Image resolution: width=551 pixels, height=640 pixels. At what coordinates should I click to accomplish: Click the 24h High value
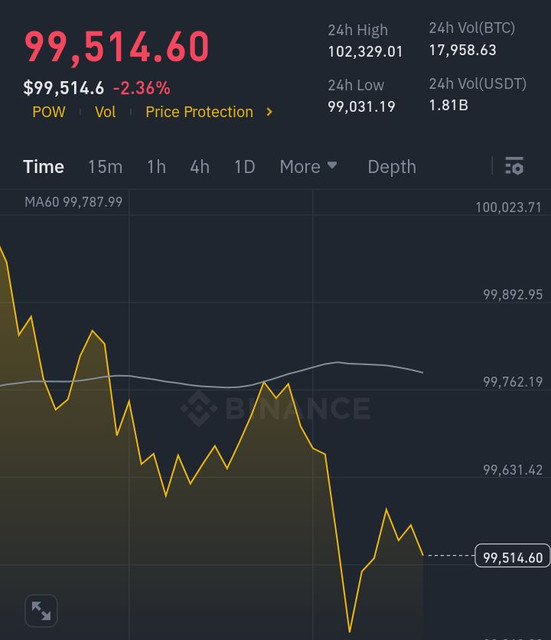coord(365,51)
